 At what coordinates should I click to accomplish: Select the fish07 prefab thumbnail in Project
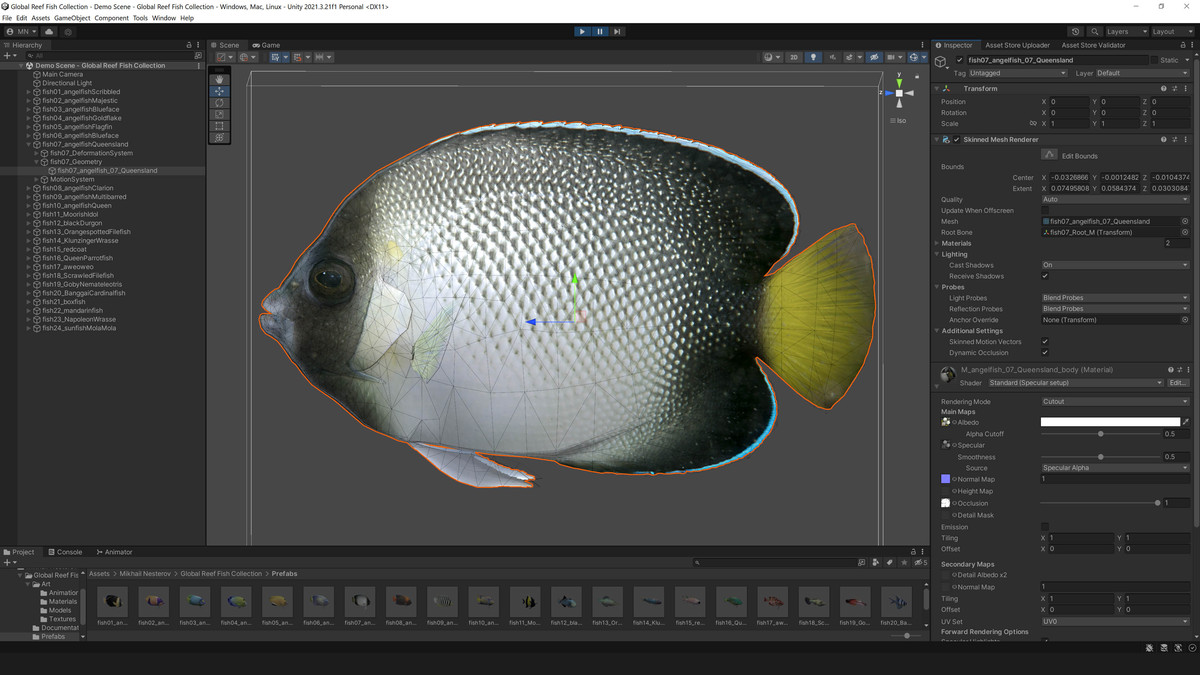359,603
